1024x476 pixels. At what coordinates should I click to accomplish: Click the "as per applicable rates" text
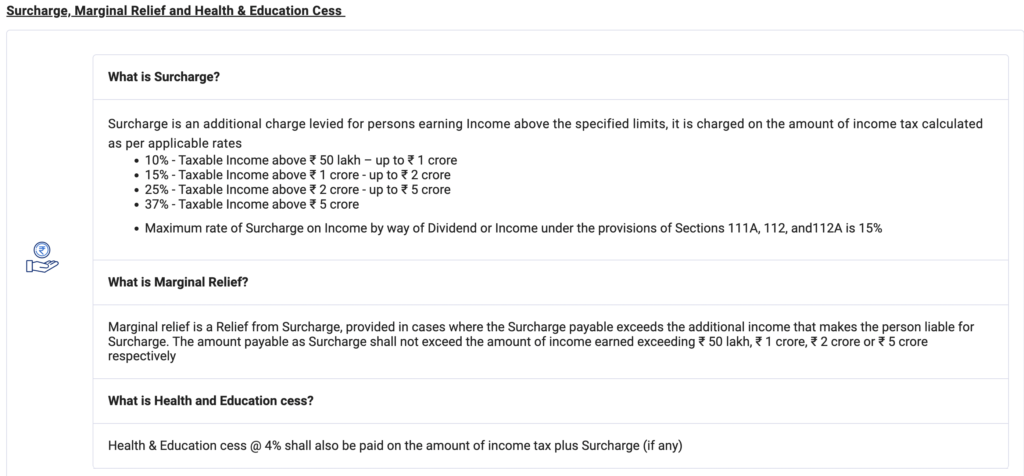[x=170, y=143]
